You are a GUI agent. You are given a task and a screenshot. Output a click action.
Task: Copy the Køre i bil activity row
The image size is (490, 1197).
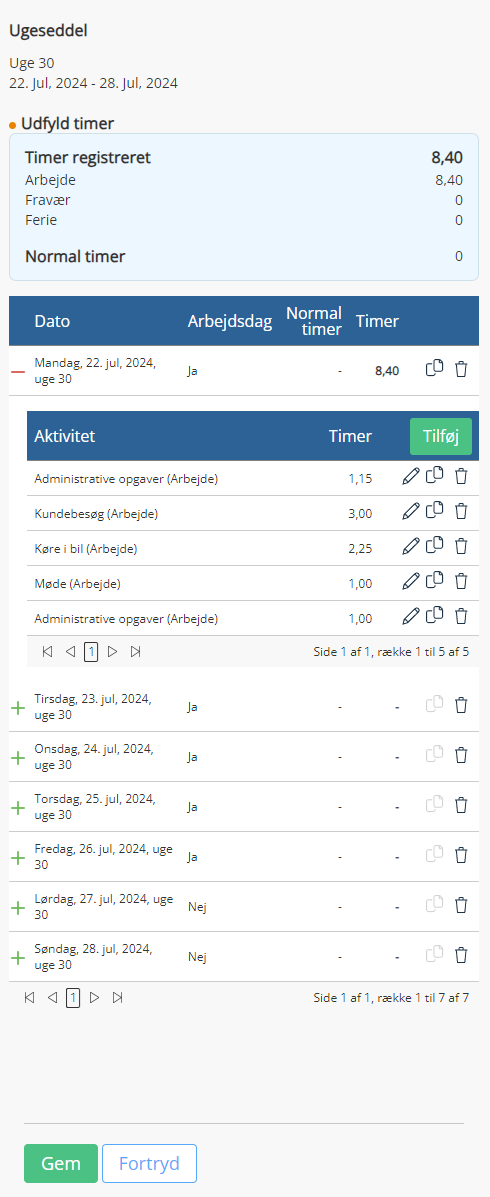coord(434,546)
